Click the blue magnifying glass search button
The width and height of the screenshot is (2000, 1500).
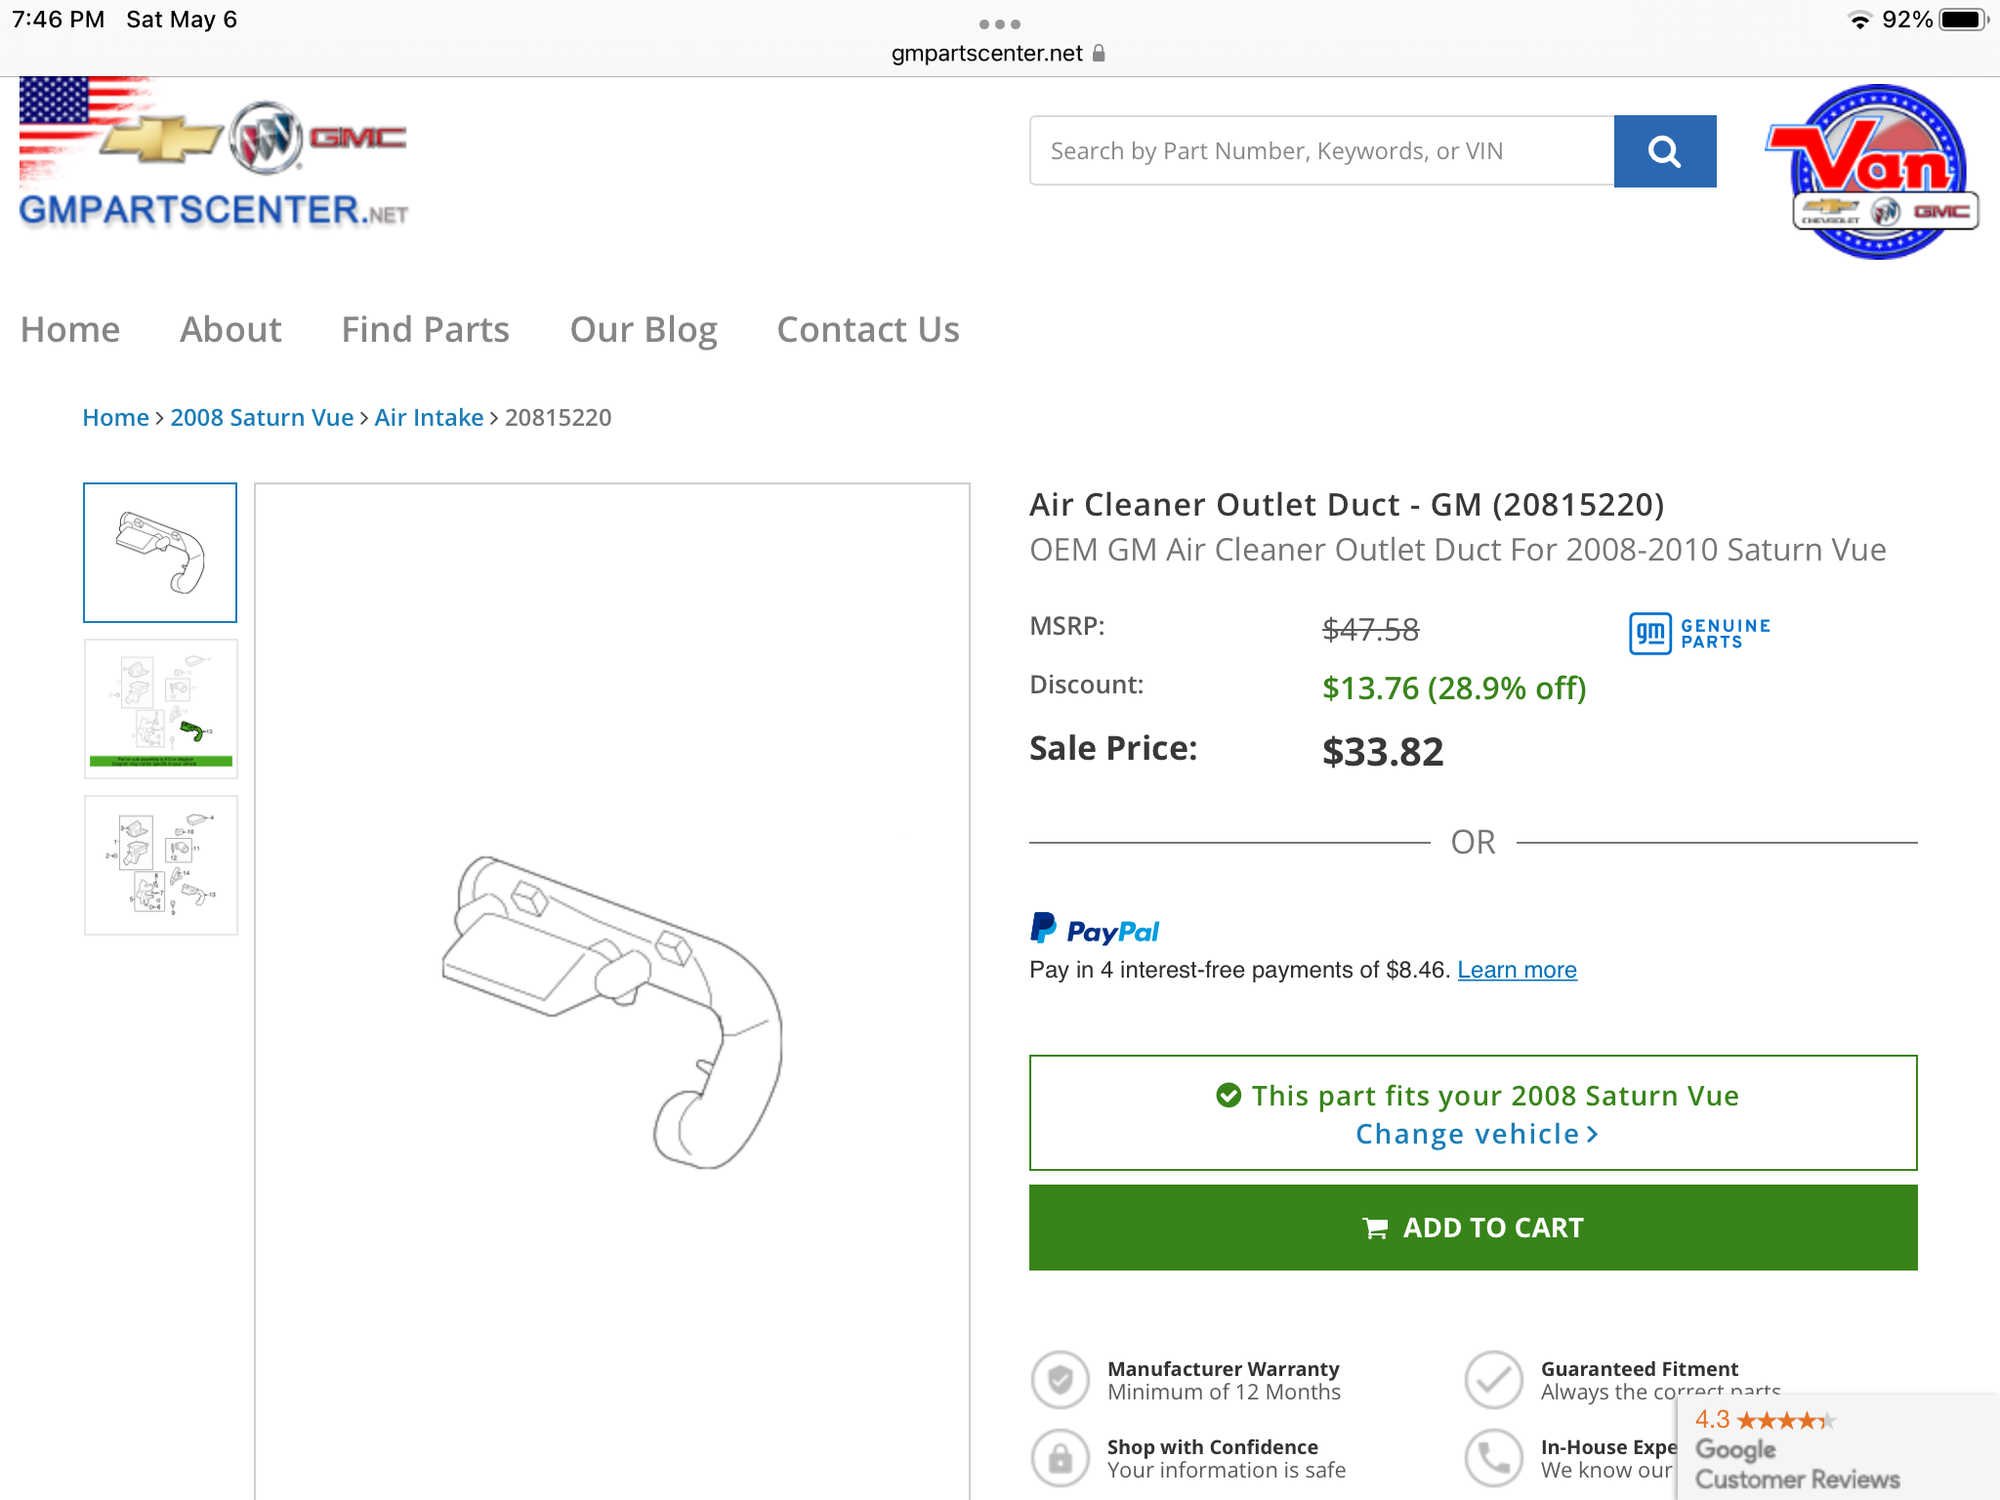click(x=1664, y=151)
